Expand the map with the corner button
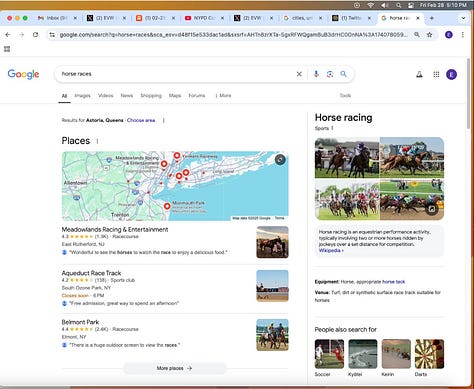 280,160
